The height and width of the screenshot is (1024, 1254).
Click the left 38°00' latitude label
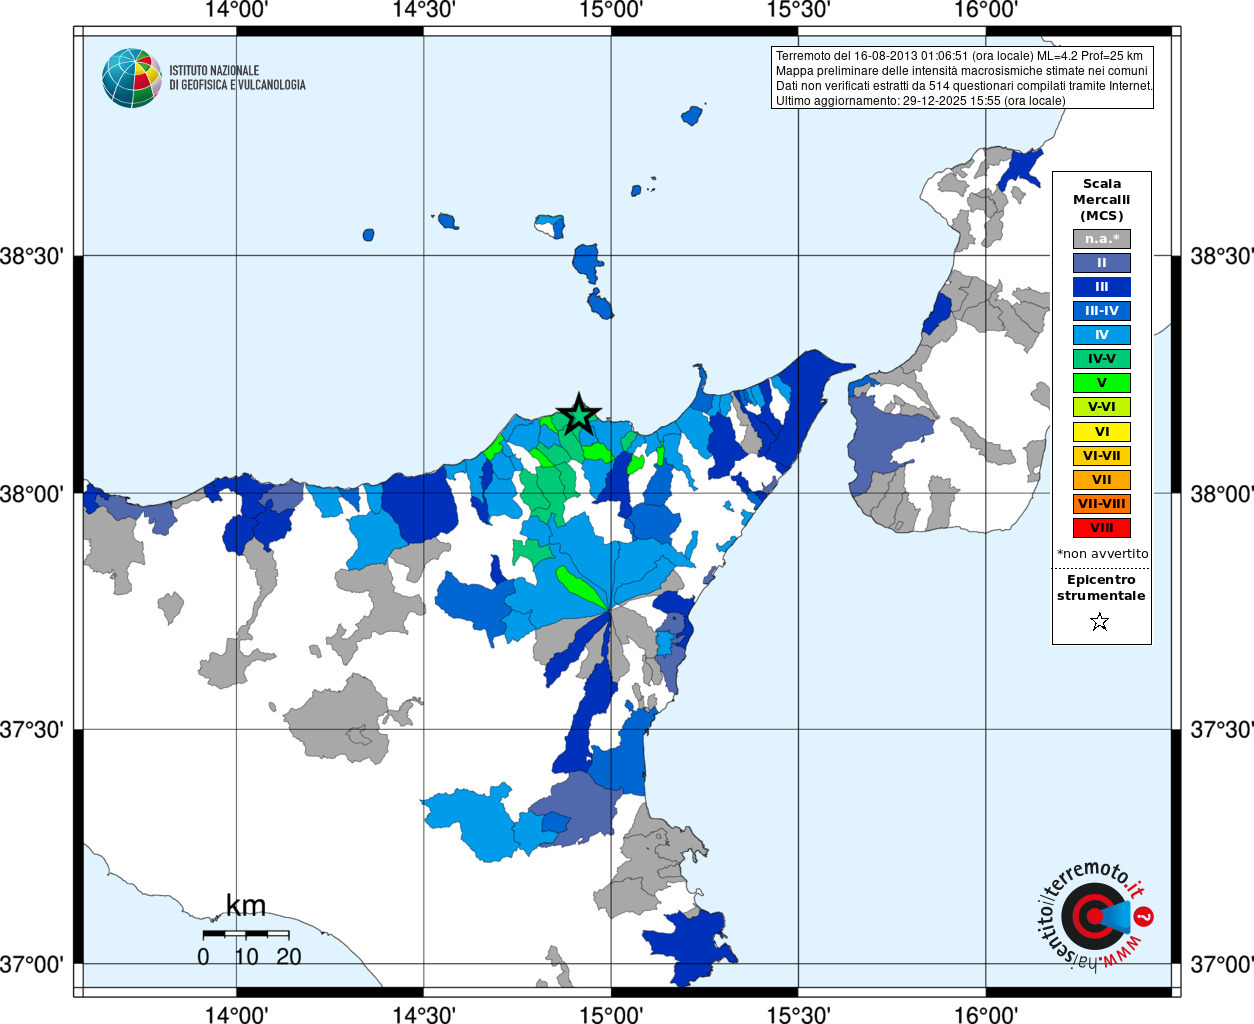tap(32, 494)
